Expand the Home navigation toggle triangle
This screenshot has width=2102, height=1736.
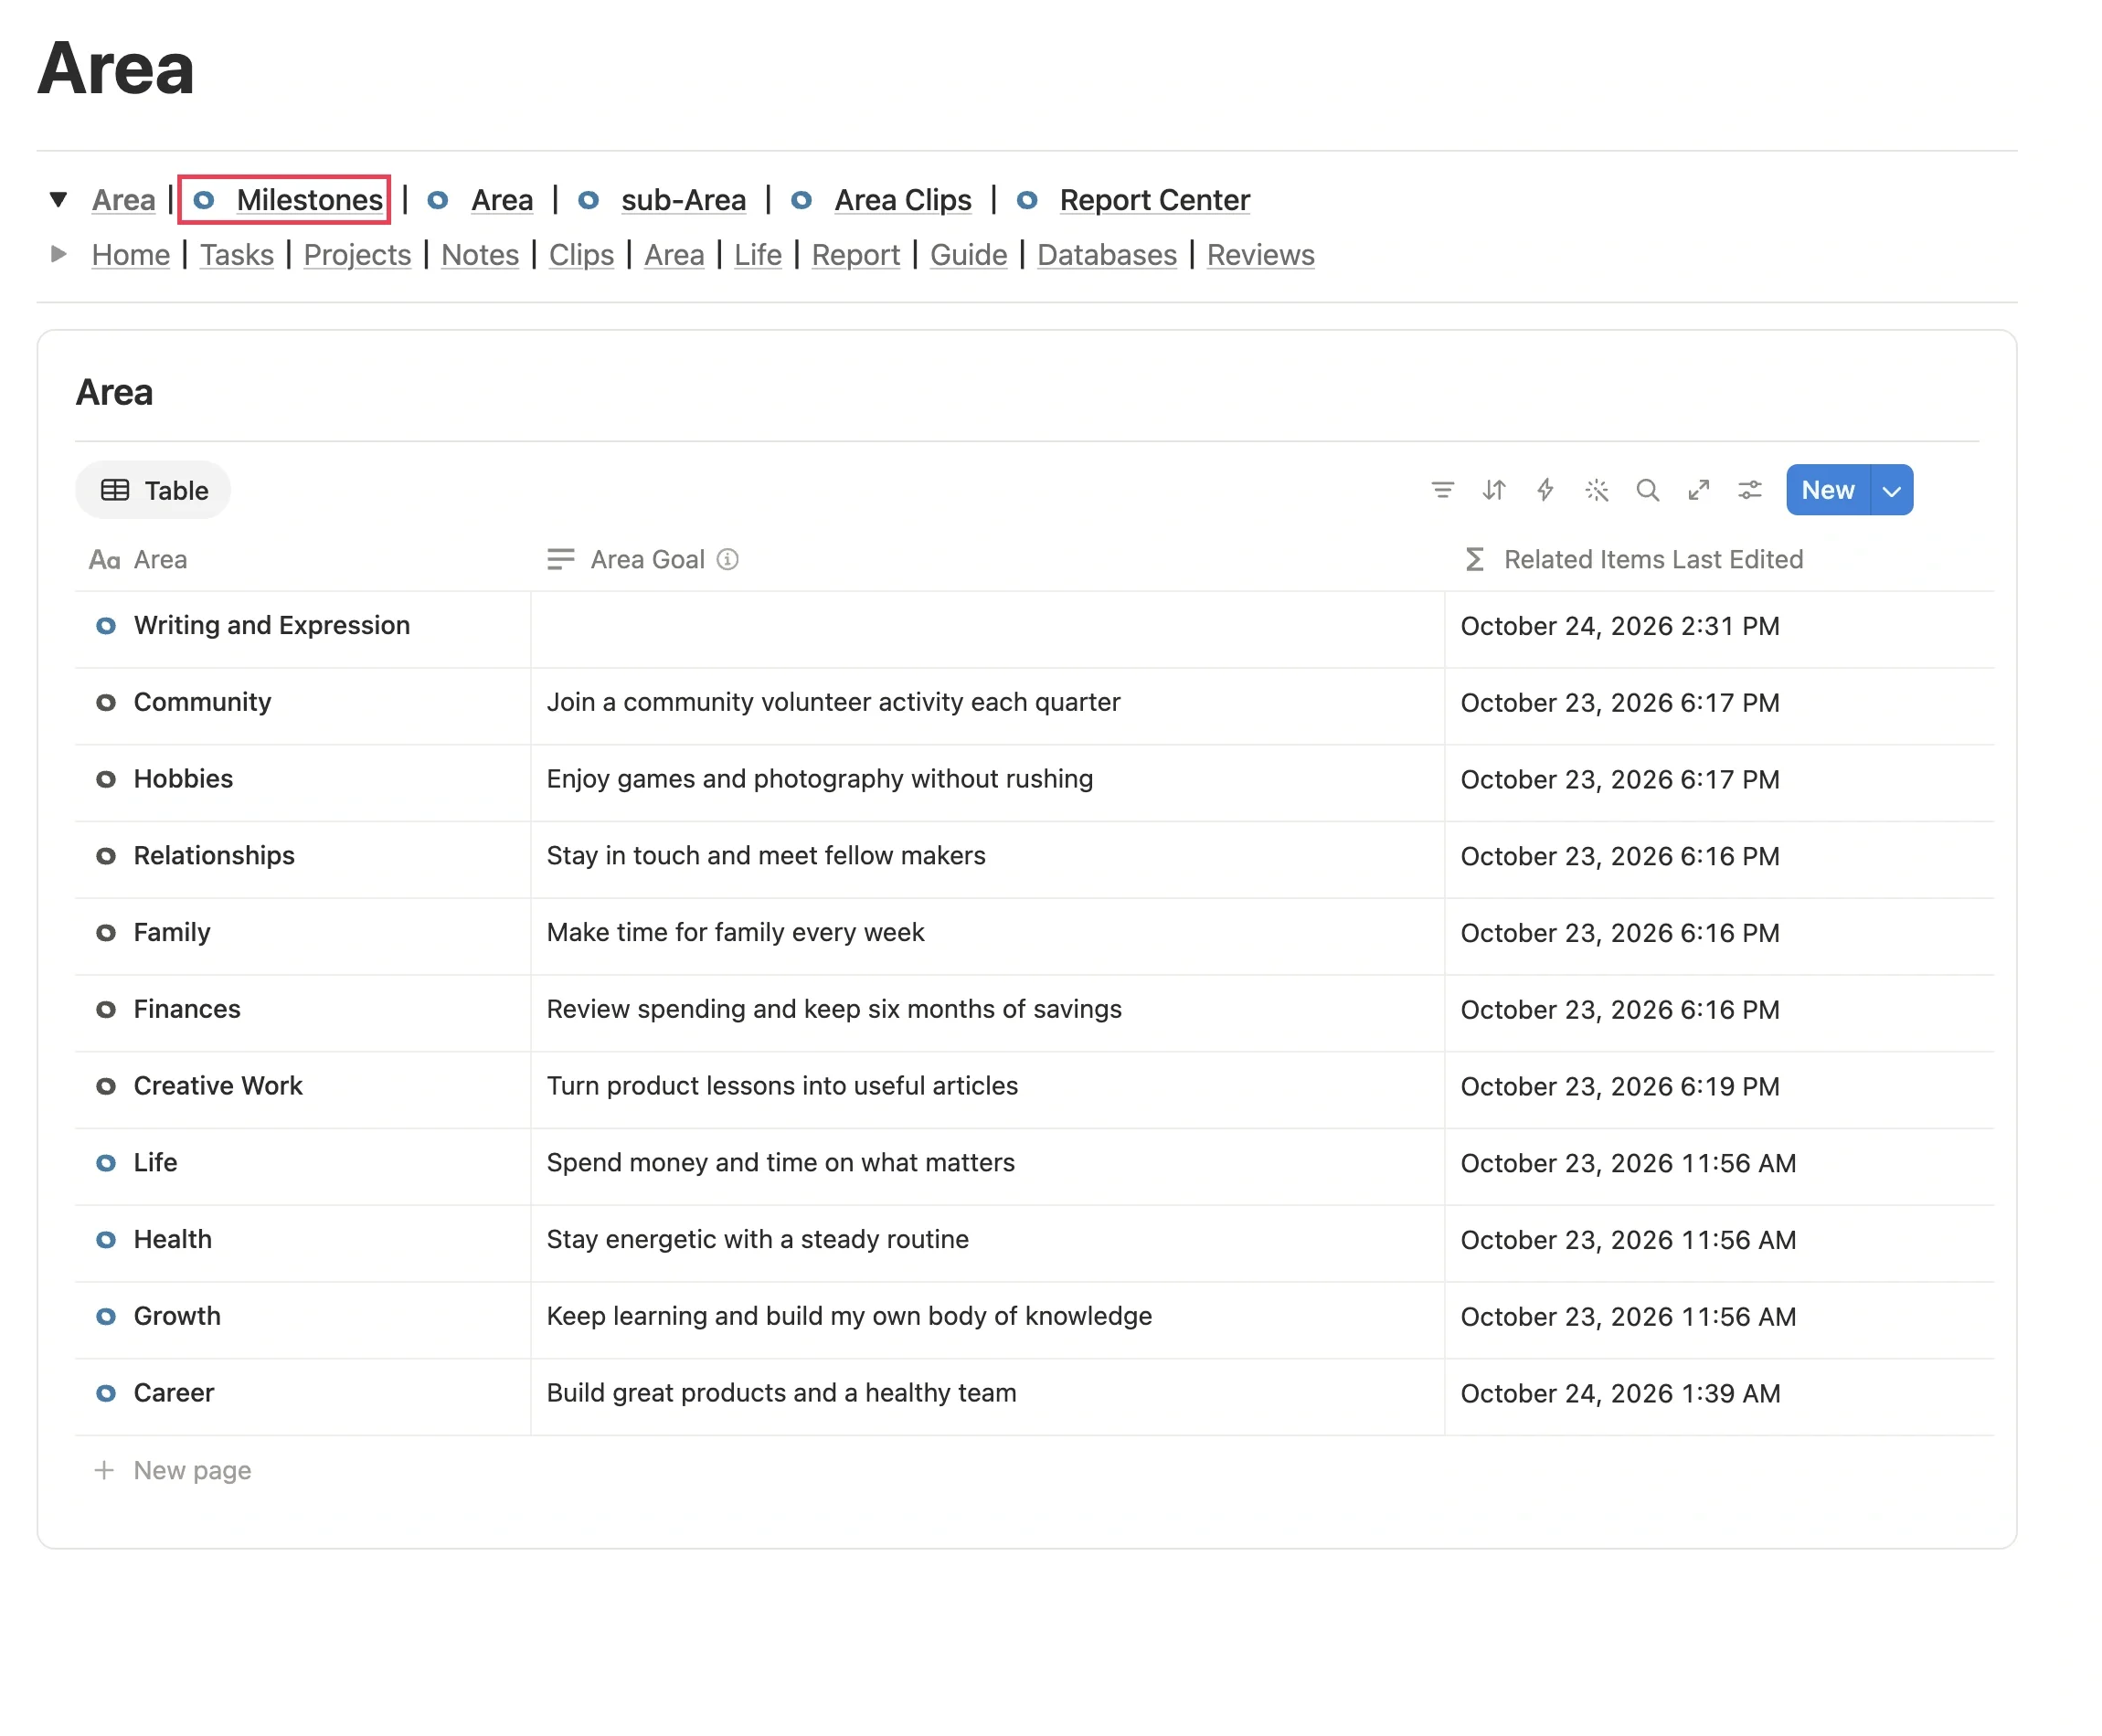tap(58, 254)
